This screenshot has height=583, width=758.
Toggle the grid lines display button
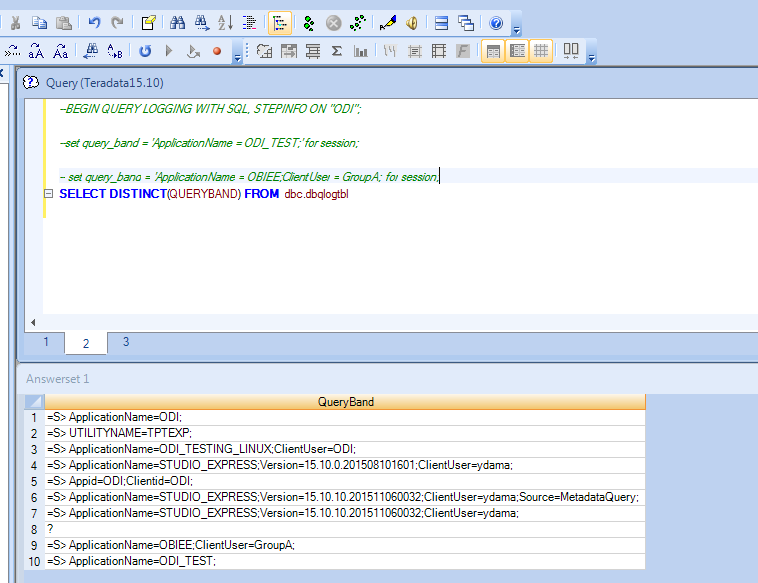coord(541,51)
